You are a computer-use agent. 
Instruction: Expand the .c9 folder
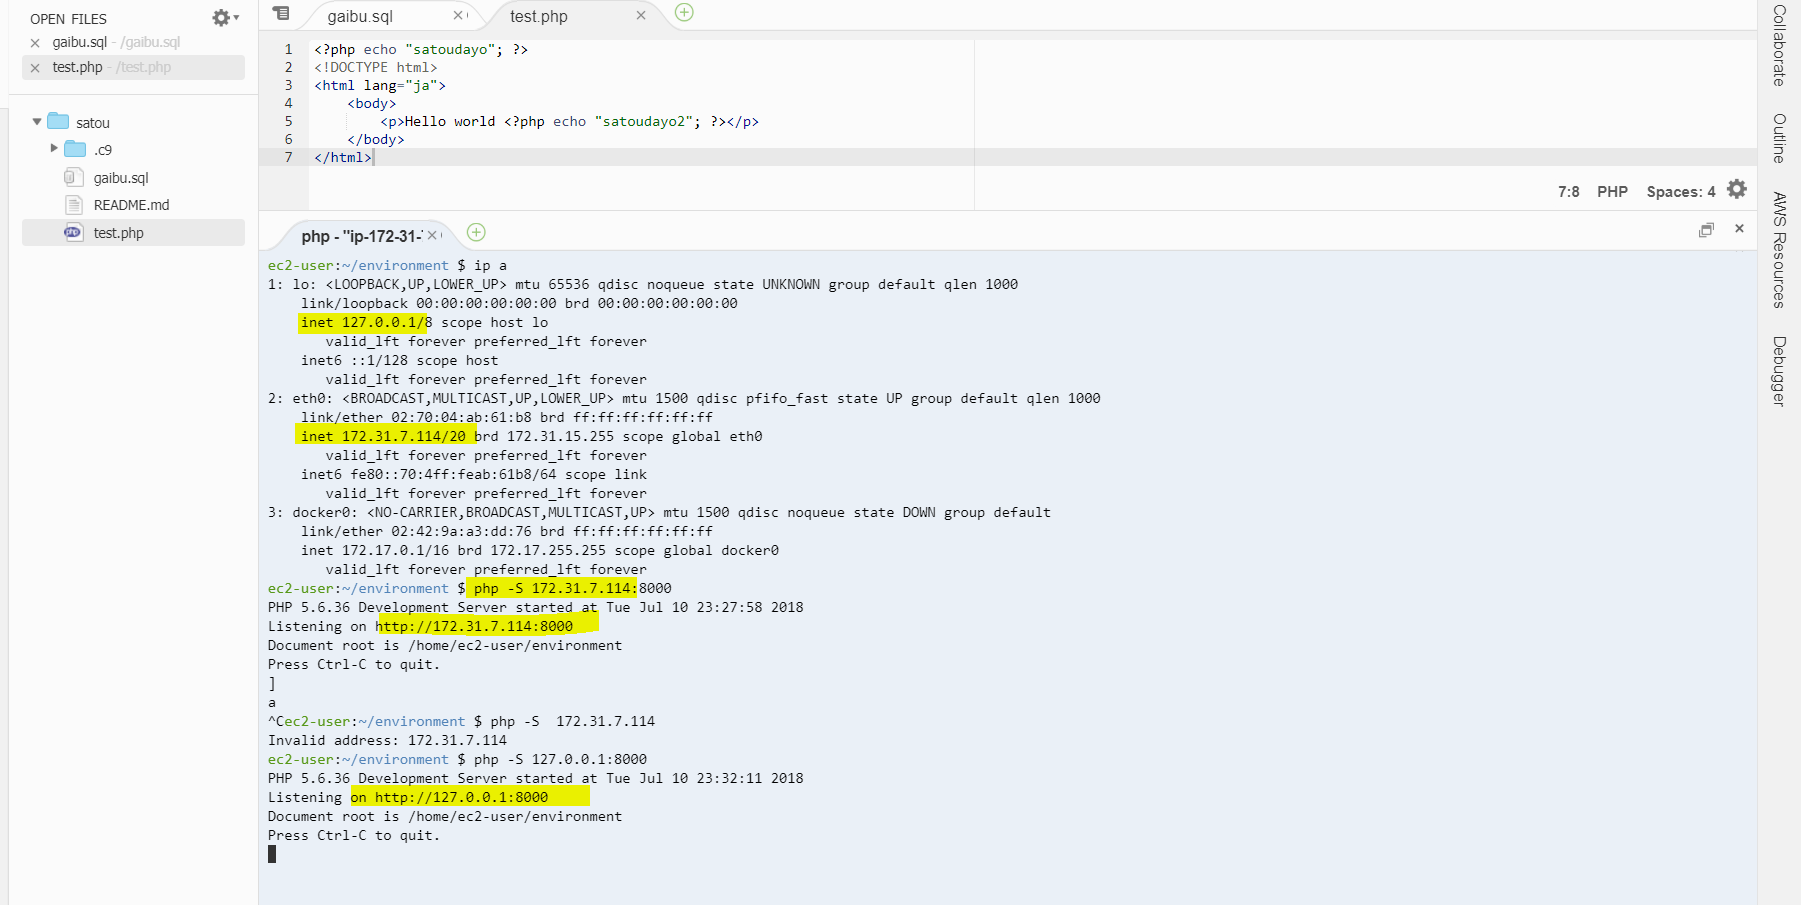click(54, 148)
